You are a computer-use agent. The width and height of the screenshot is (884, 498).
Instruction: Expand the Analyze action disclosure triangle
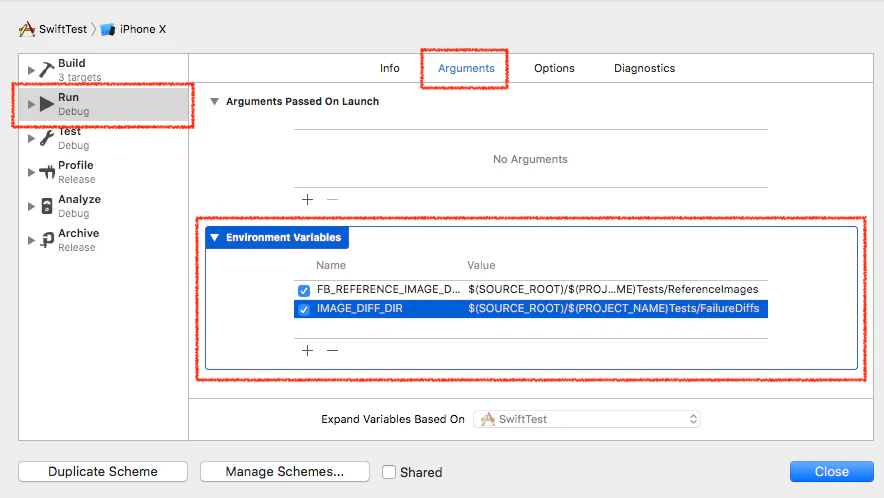click(x=31, y=206)
